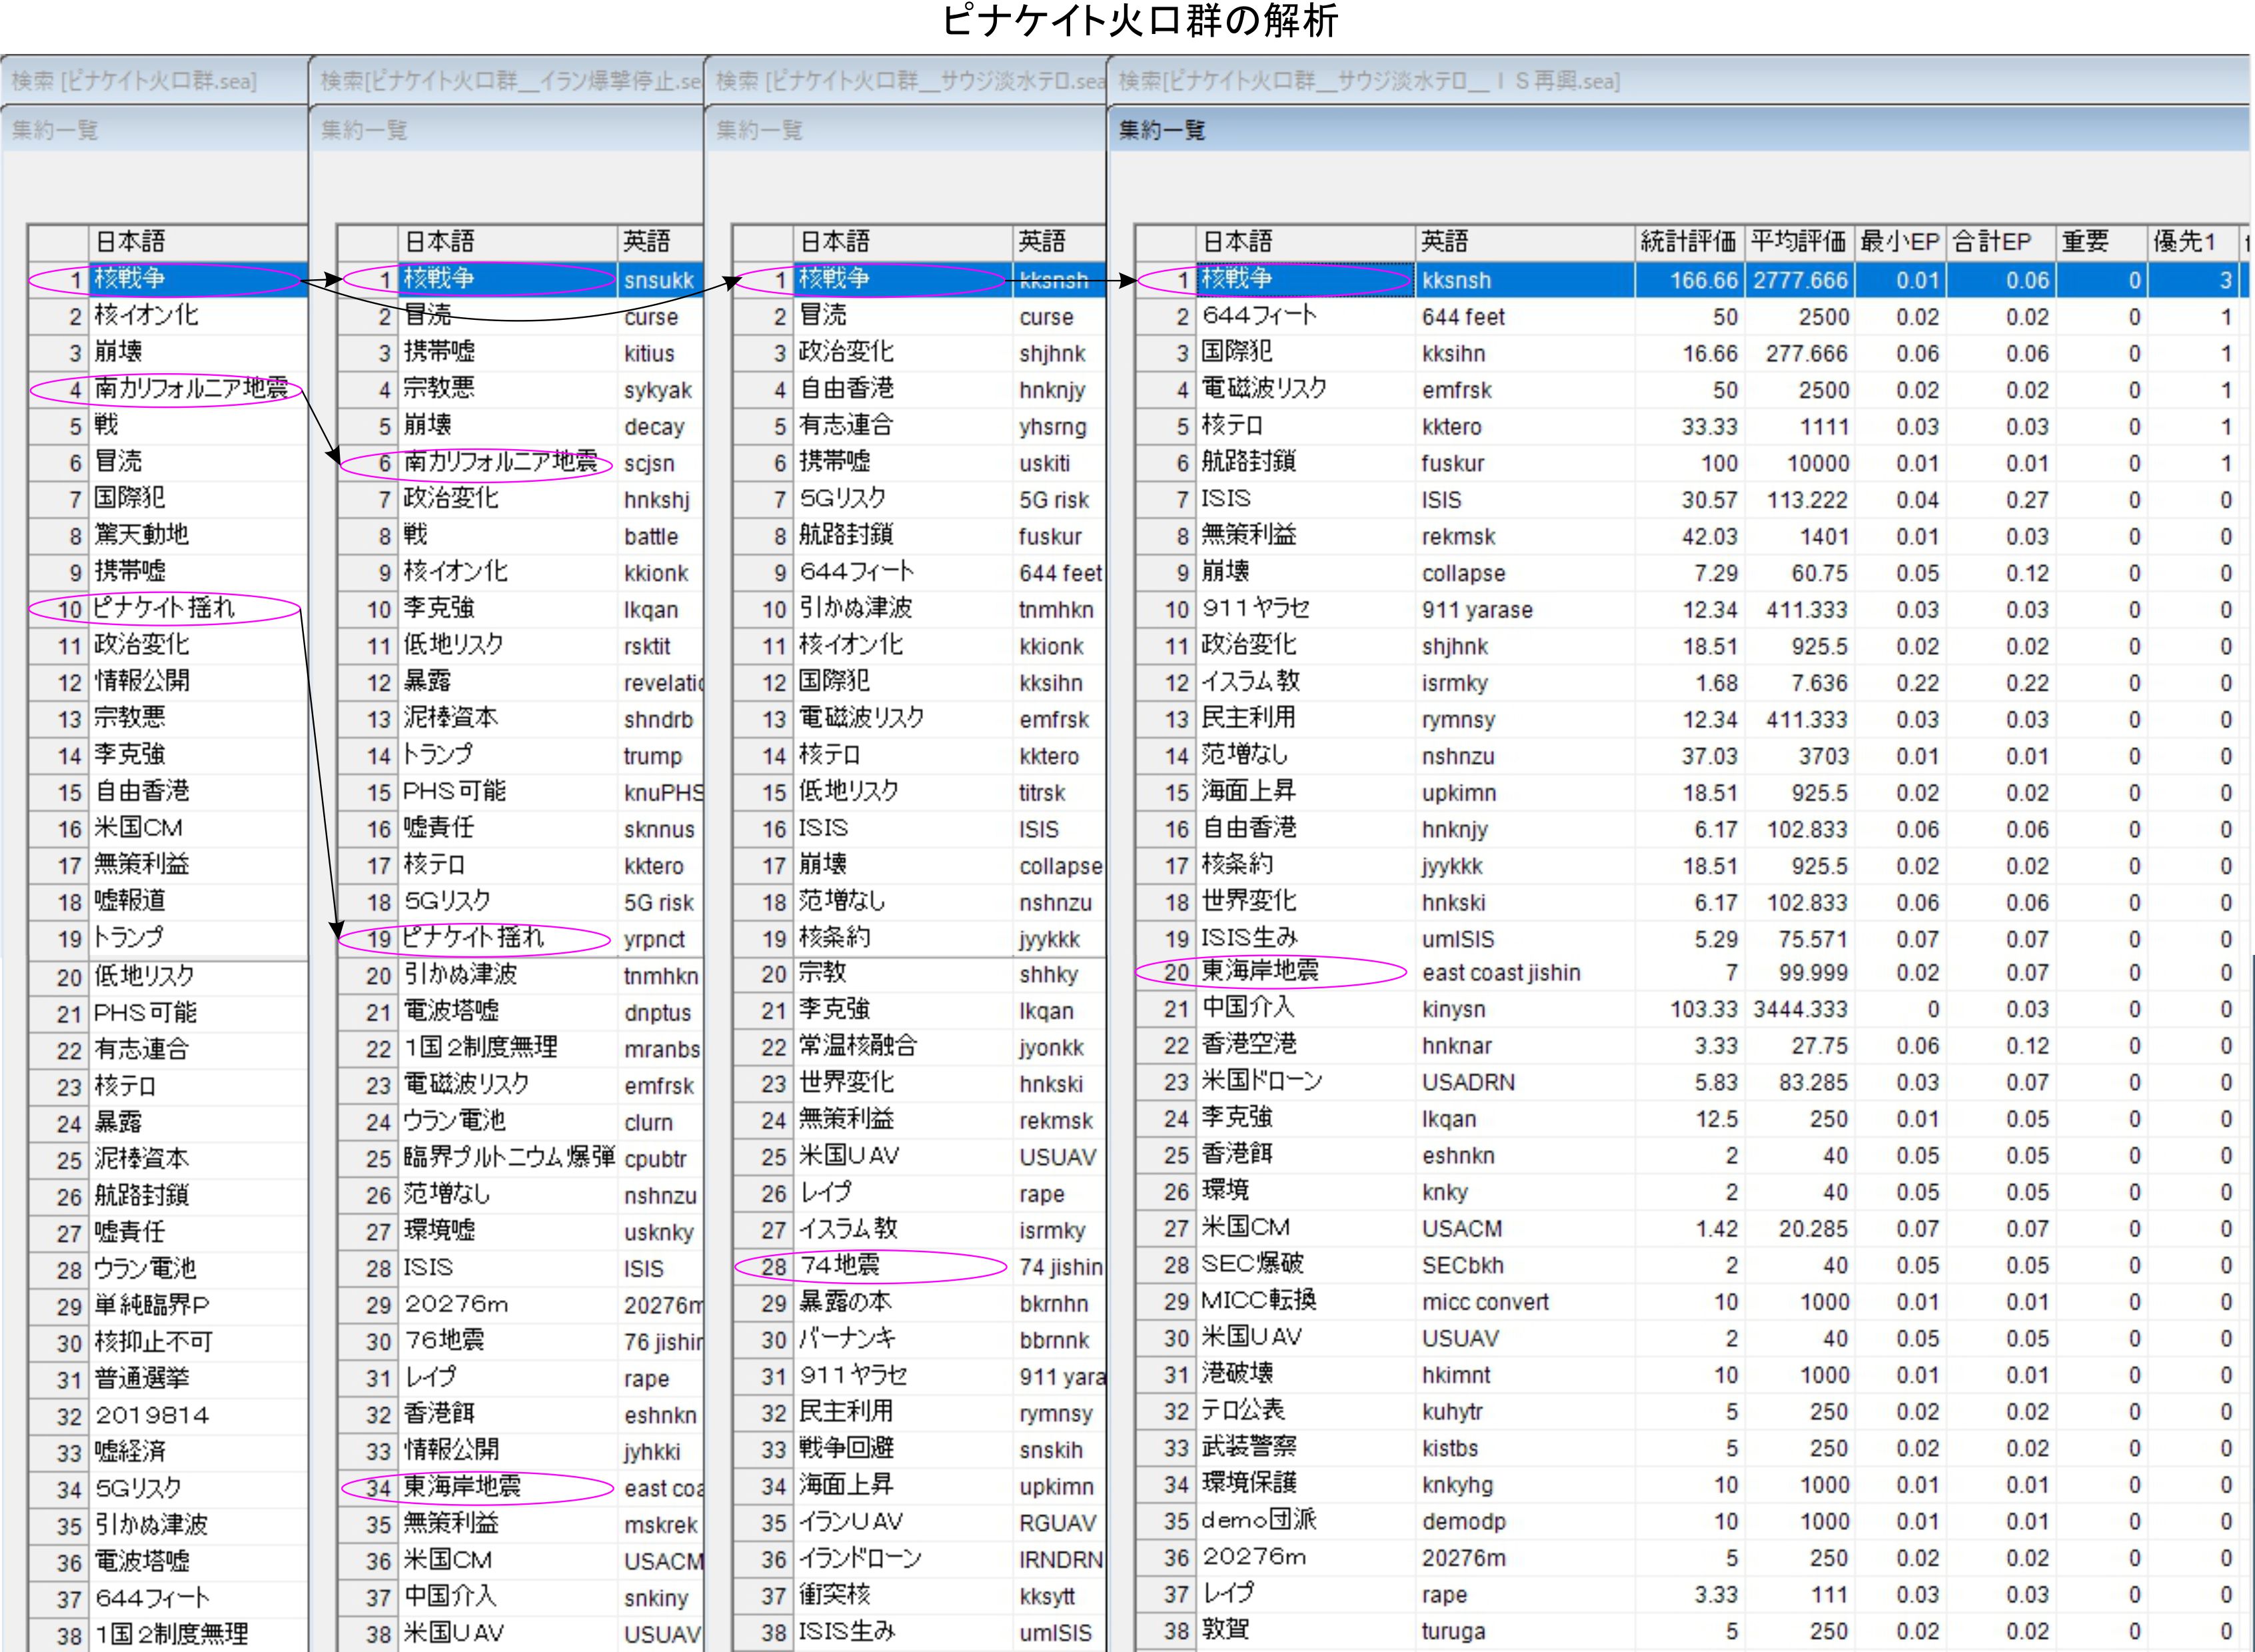
Task: Select row 6 航路封鎖 in rightmost table
Action: (1248, 462)
